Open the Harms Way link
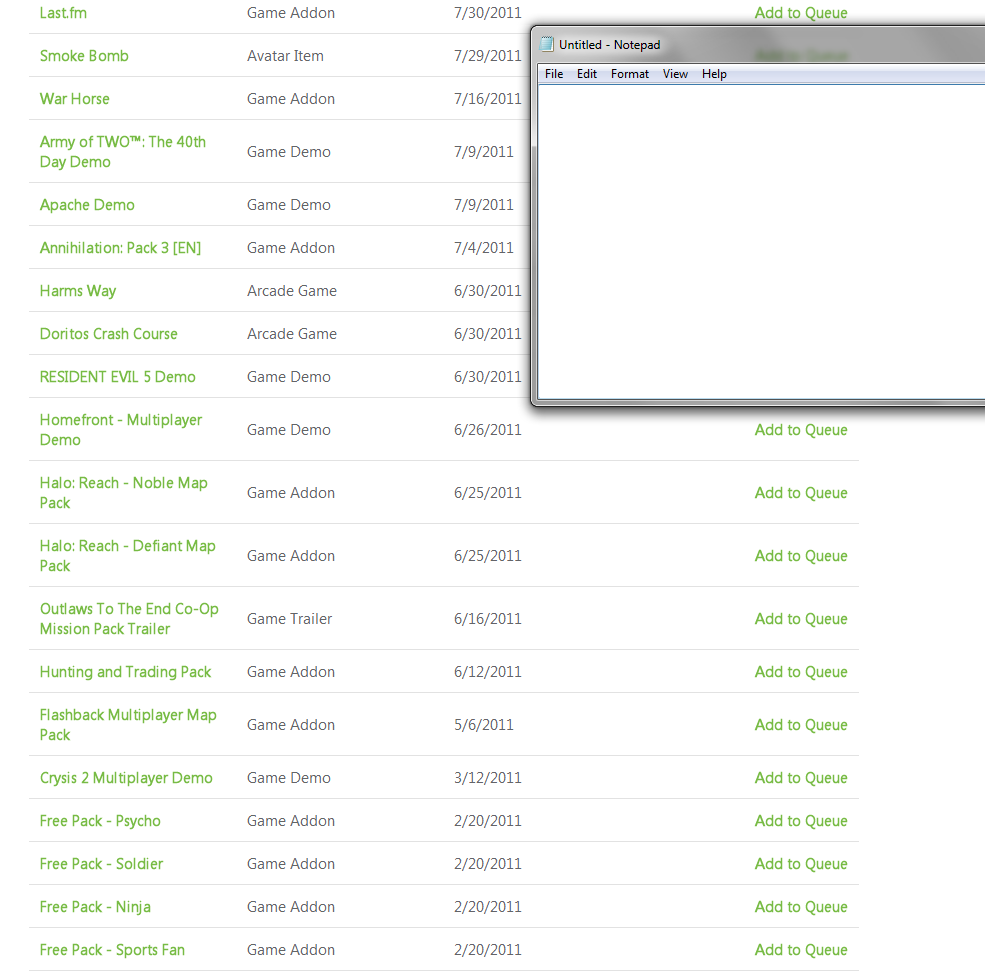Viewport: 985px width, 971px height. tap(78, 291)
